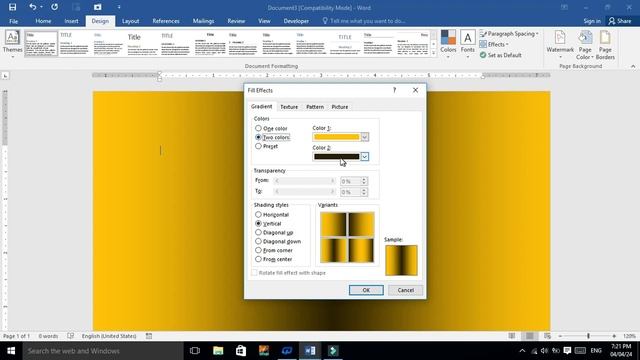Click the Sign in link

coord(592,21)
